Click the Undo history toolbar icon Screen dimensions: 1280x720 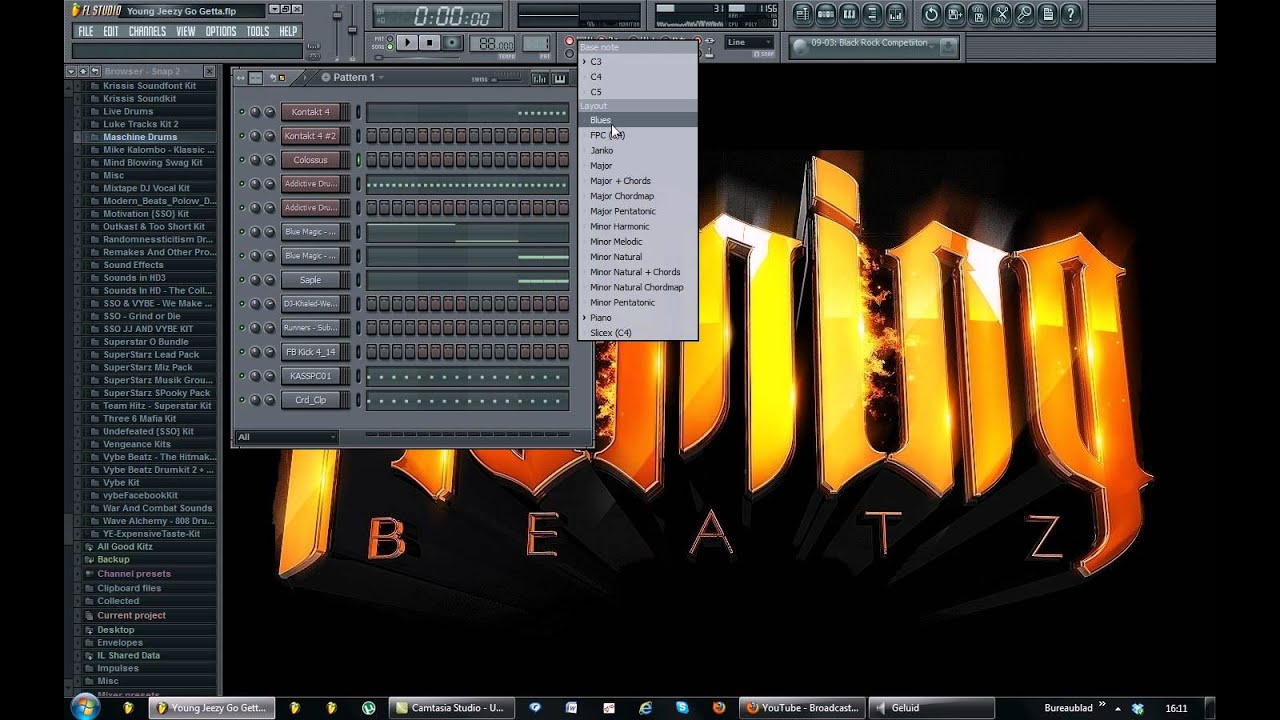[931, 14]
